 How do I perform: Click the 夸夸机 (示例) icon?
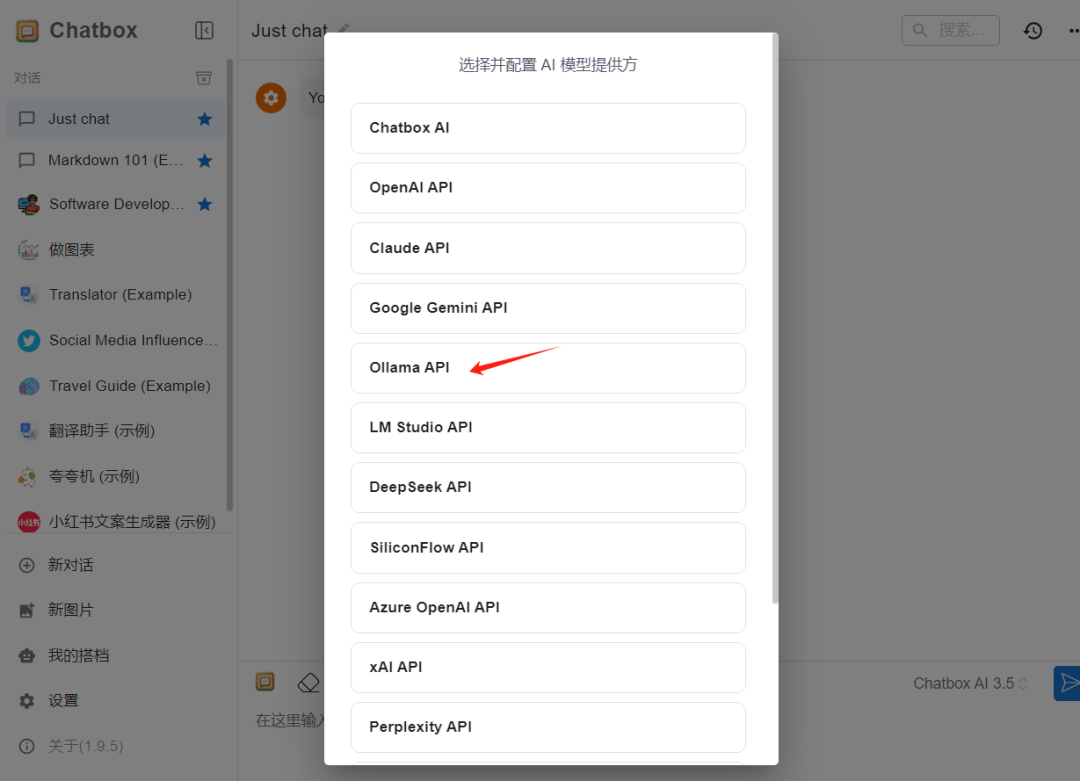click(x=28, y=477)
